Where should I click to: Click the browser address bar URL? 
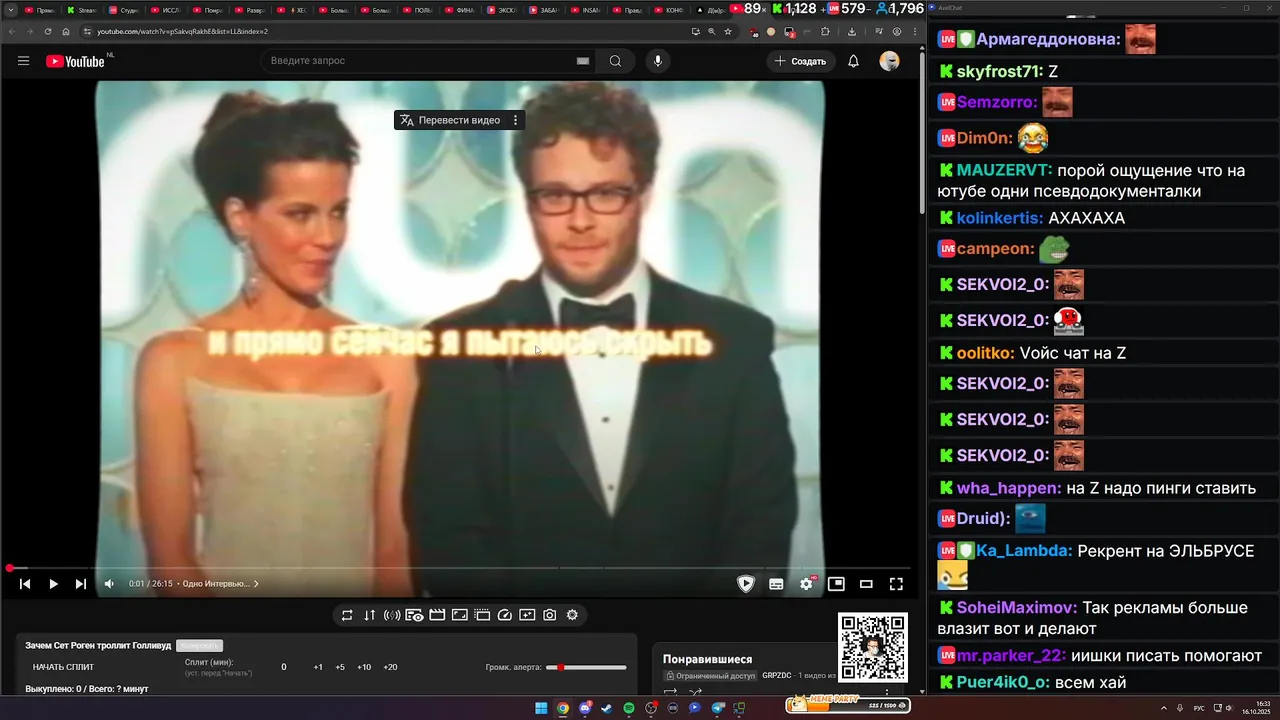pyautogui.click(x=182, y=31)
